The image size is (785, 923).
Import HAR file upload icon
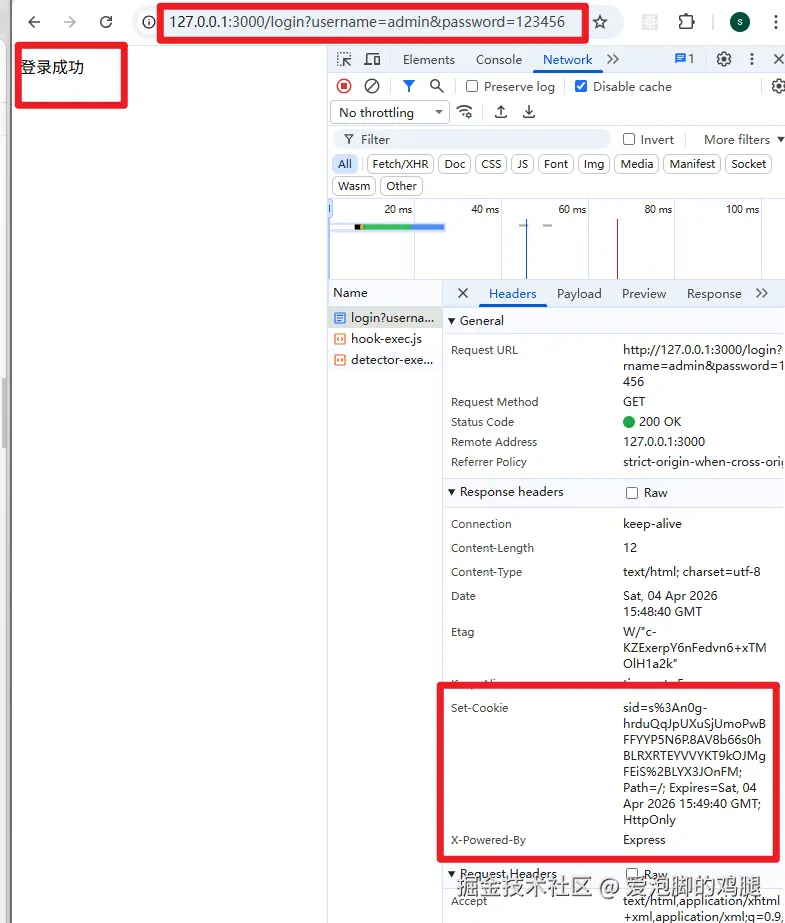[501, 112]
